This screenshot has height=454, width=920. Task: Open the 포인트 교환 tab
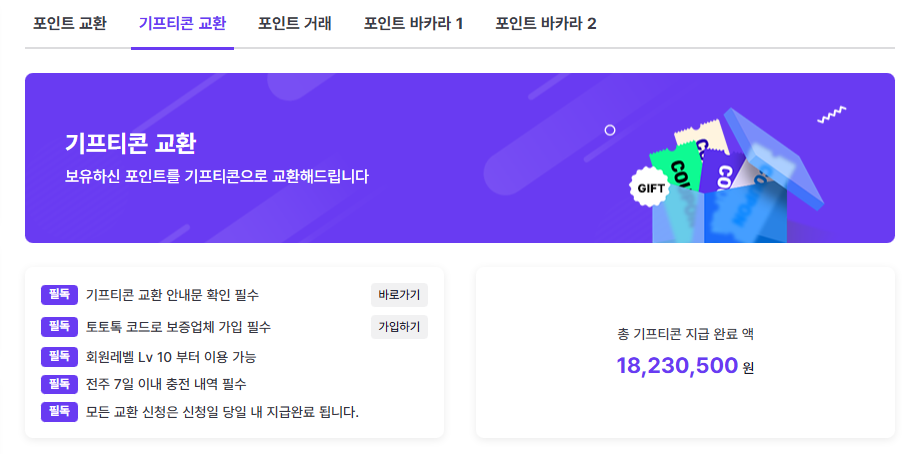pyautogui.click(x=70, y=23)
